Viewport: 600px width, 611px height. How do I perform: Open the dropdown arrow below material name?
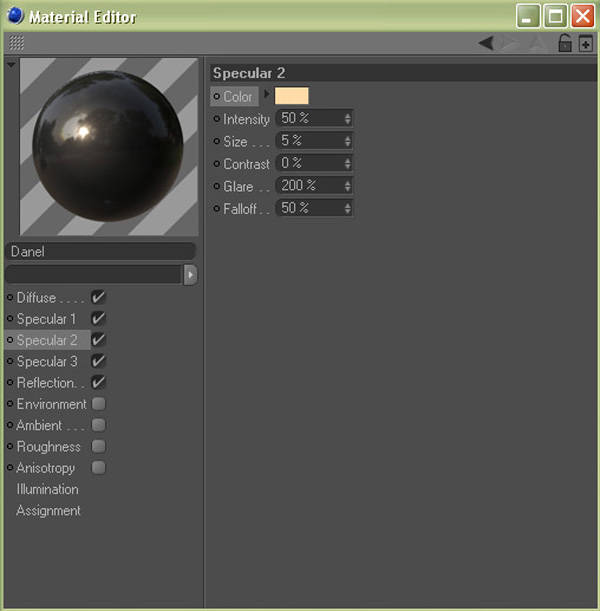(190, 275)
